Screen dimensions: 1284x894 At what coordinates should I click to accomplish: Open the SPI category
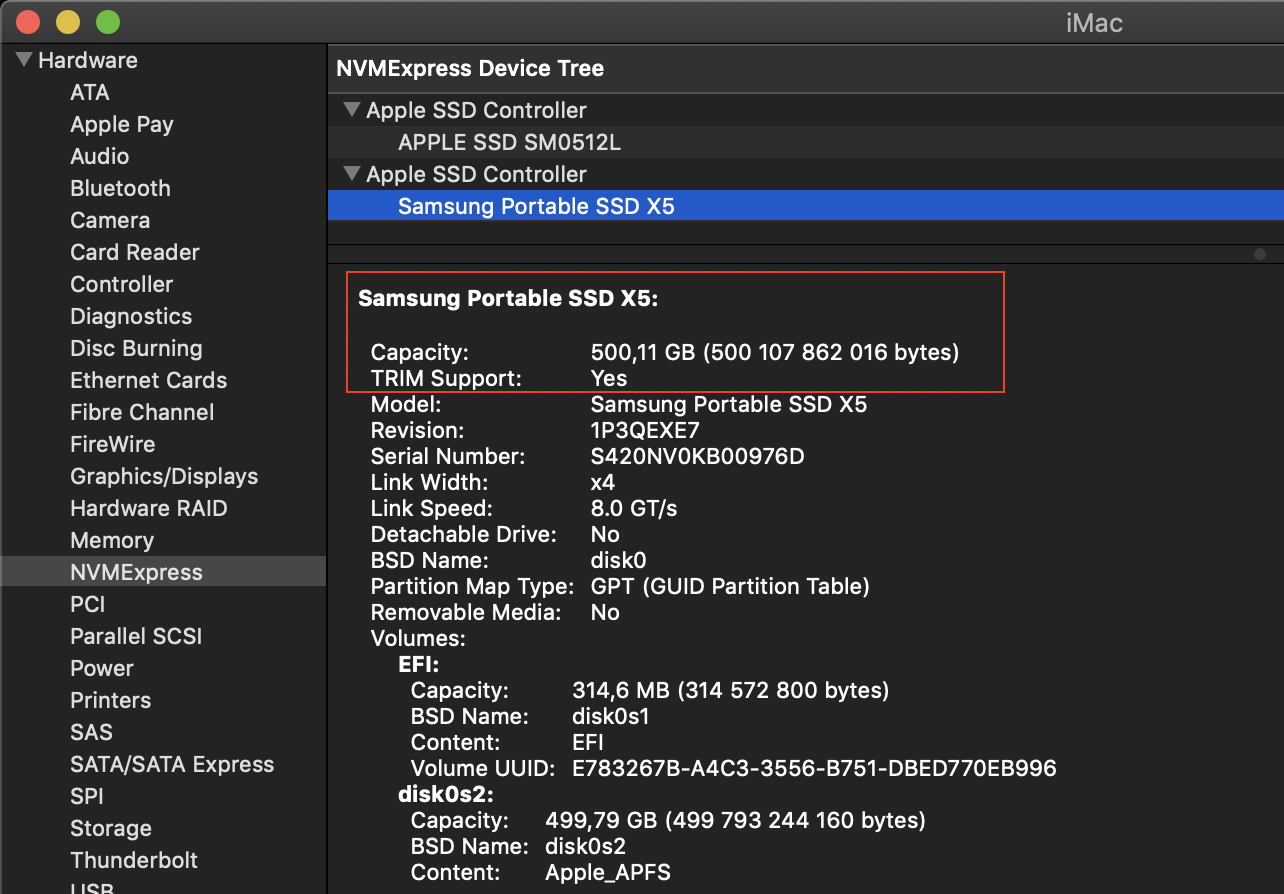tap(87, 796)
